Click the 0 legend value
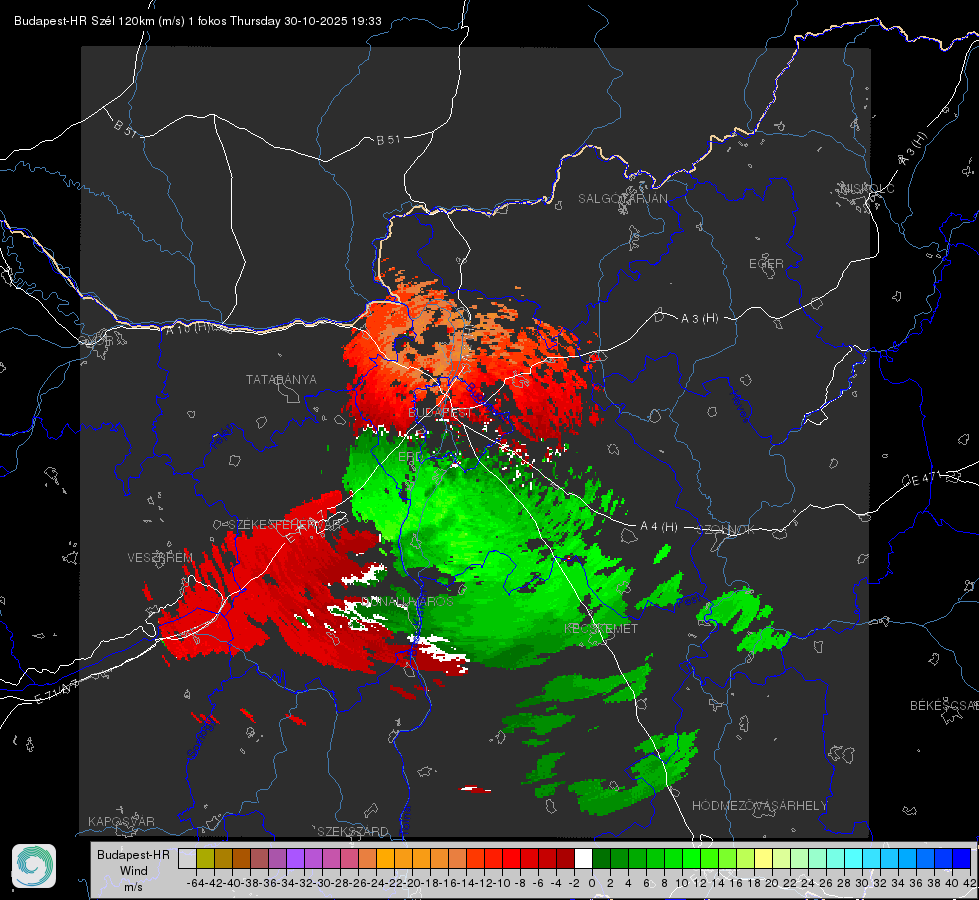Image resolution: width=979 pixels, height=900 pixels. tap(592, 883)
